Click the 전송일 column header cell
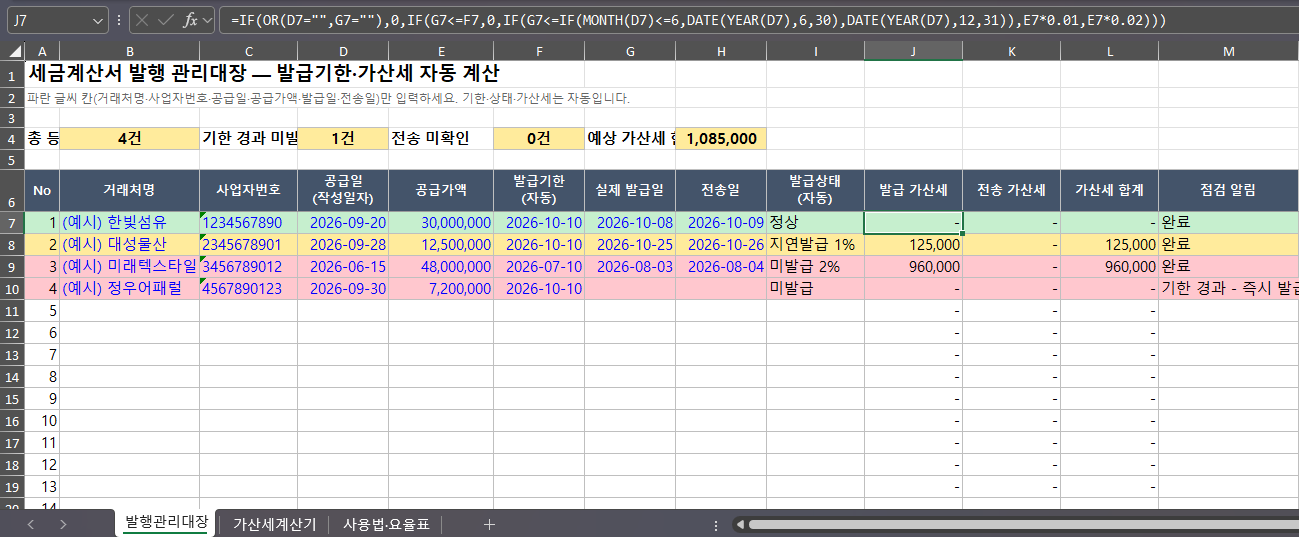The width and height of the screenshot is (1299, 537). tap(721, 190)
